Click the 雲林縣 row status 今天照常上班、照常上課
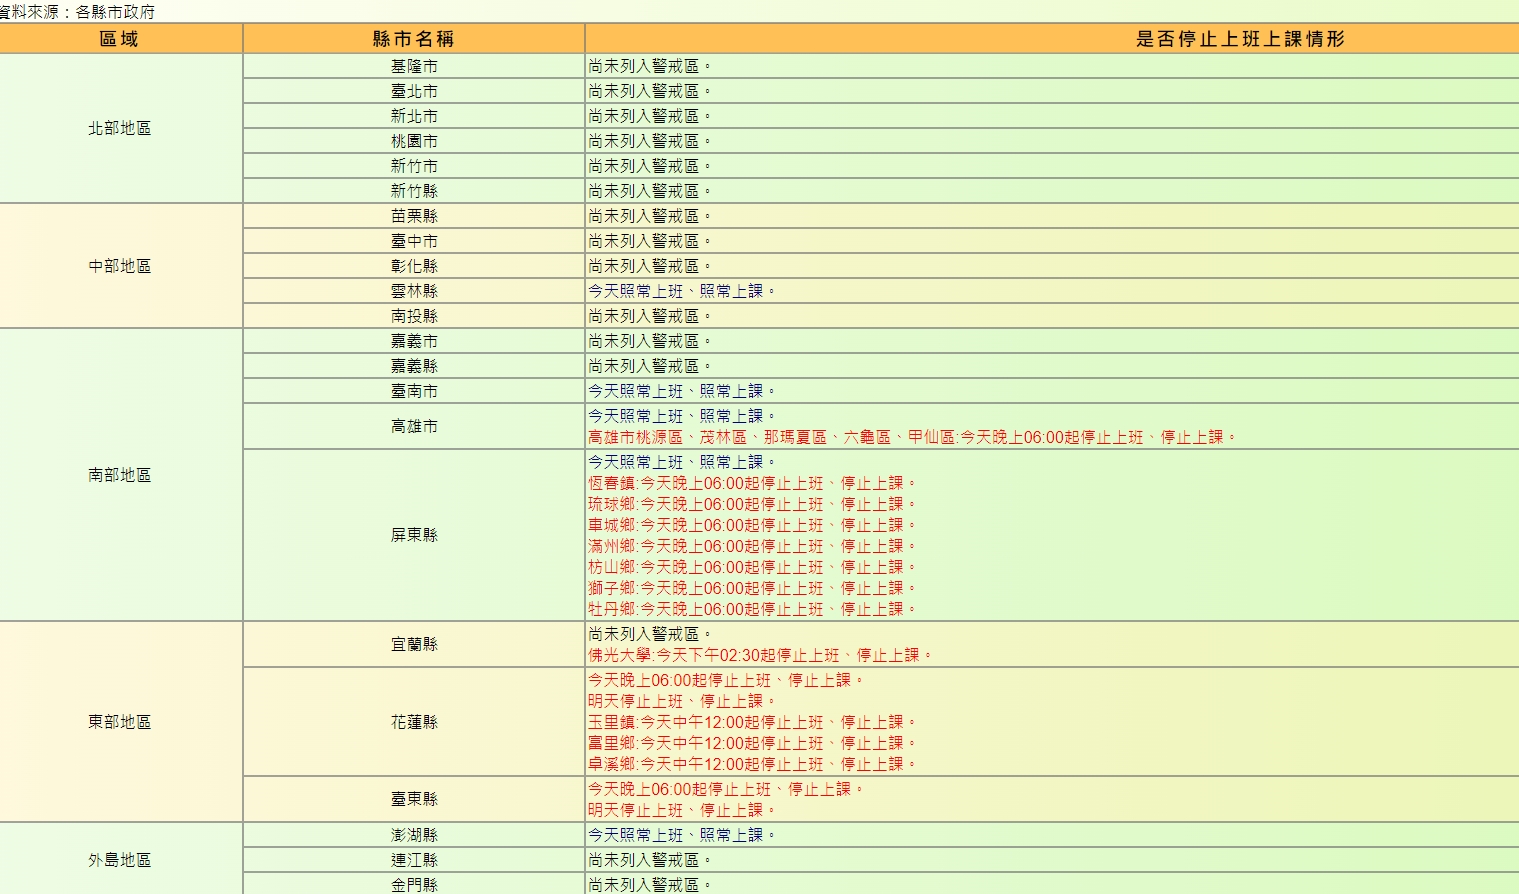This screenshot has height=894, width=1519. point(682,291)
